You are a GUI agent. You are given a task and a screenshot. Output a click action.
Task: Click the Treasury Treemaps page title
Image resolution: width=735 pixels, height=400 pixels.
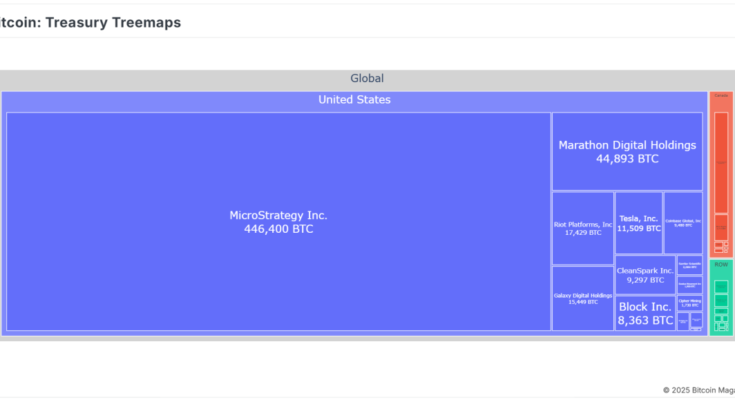[x=89, y=23]
